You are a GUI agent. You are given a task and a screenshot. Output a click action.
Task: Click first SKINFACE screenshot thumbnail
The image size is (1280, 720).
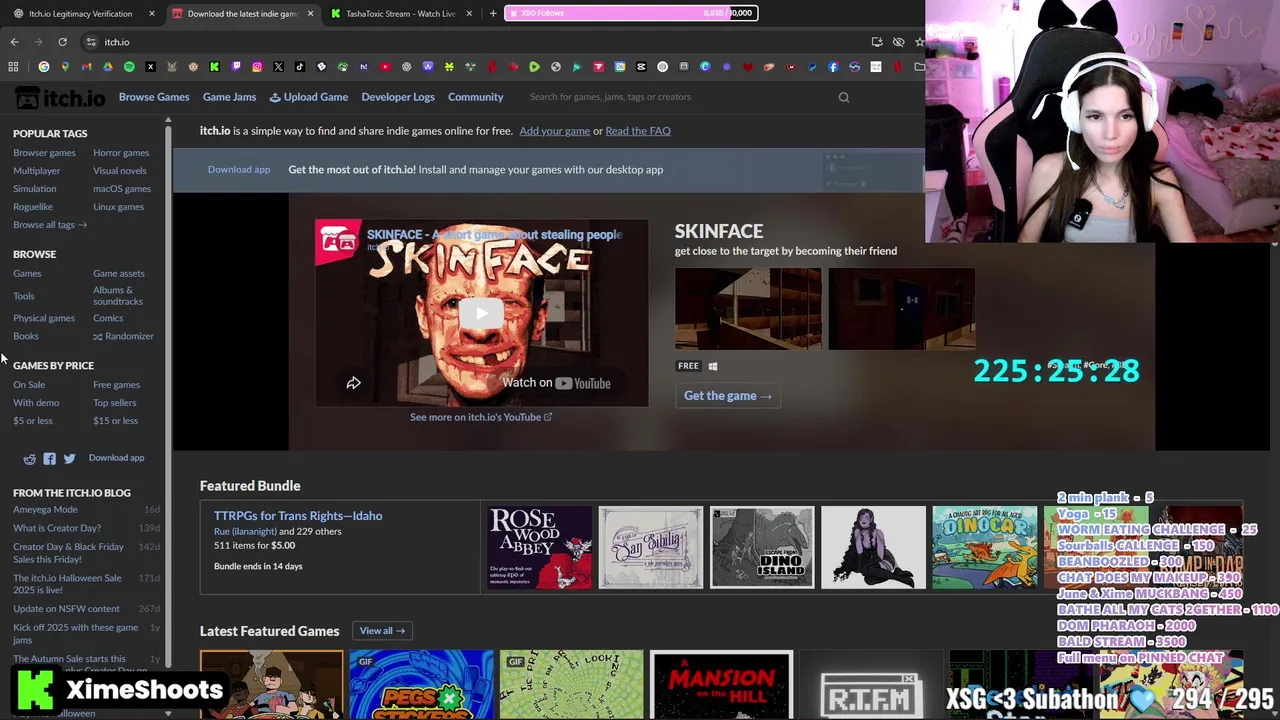click(x=748, y=309)
